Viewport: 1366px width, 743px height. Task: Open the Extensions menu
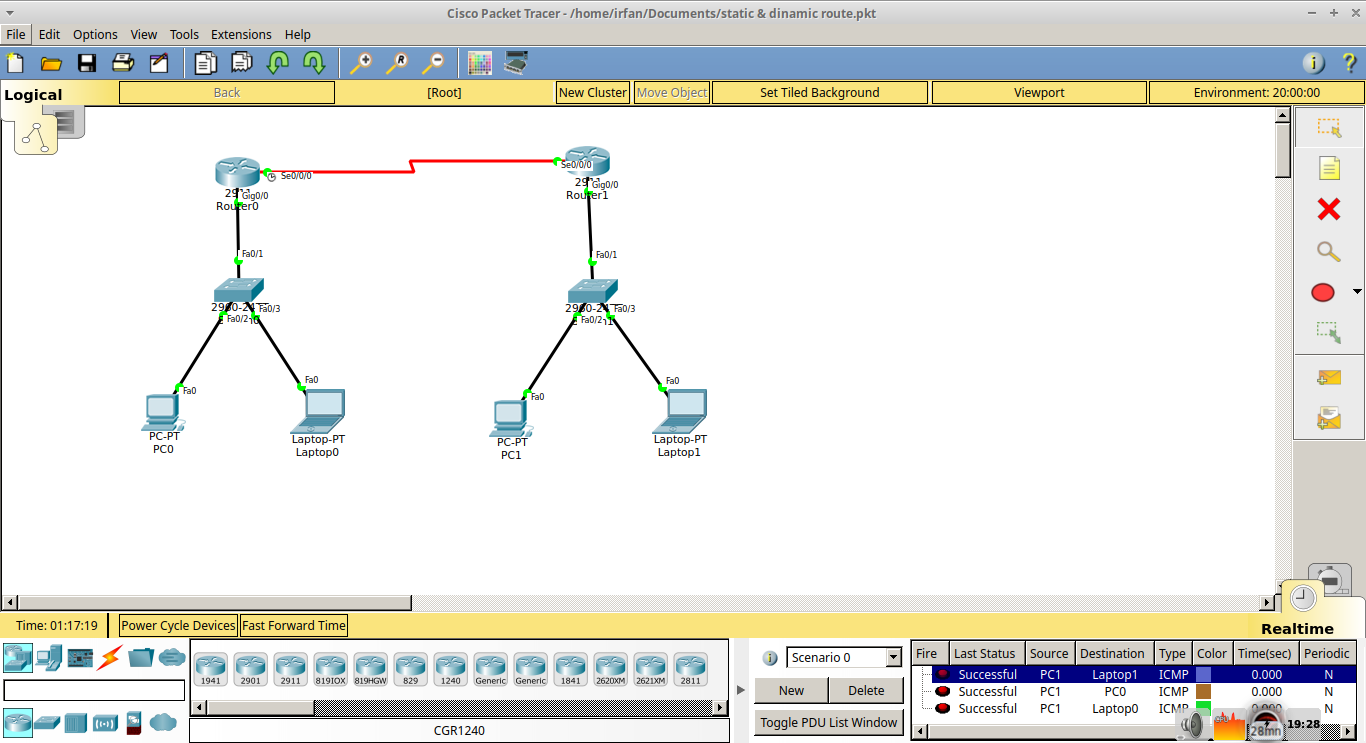coord(241,34)
